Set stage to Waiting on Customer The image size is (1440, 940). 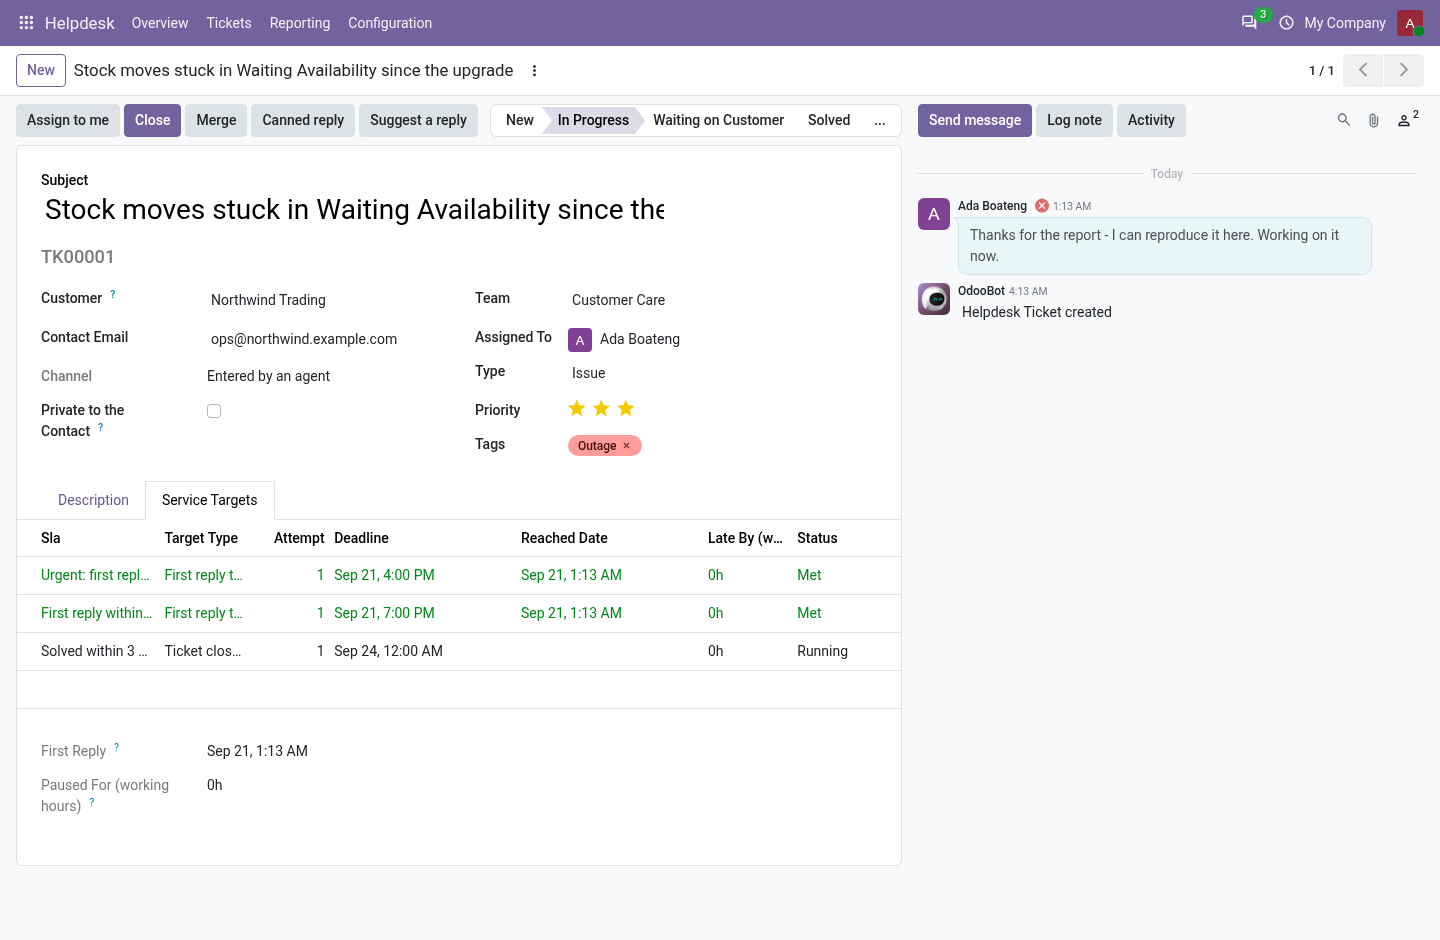(719, 120)
